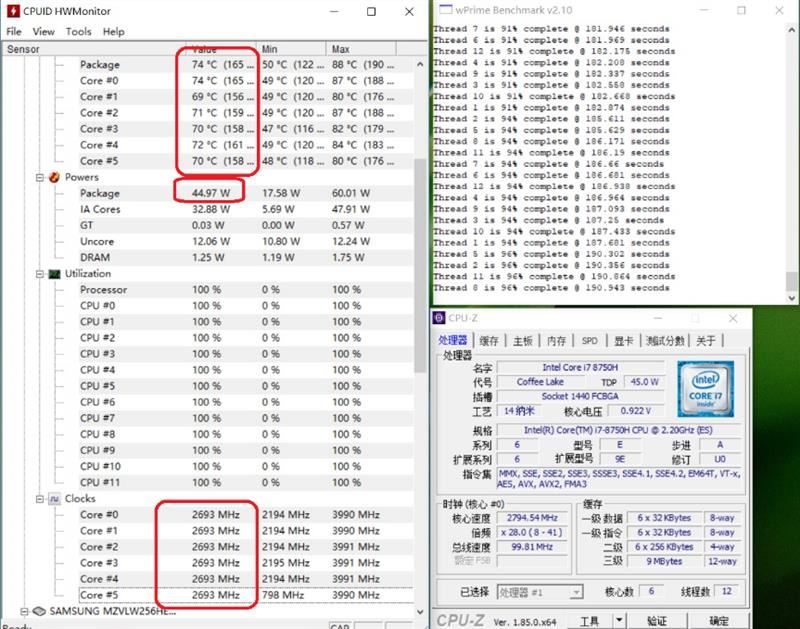
Task: Open the 测试分数 tab in CPU-Z
Action: [665, 341]
